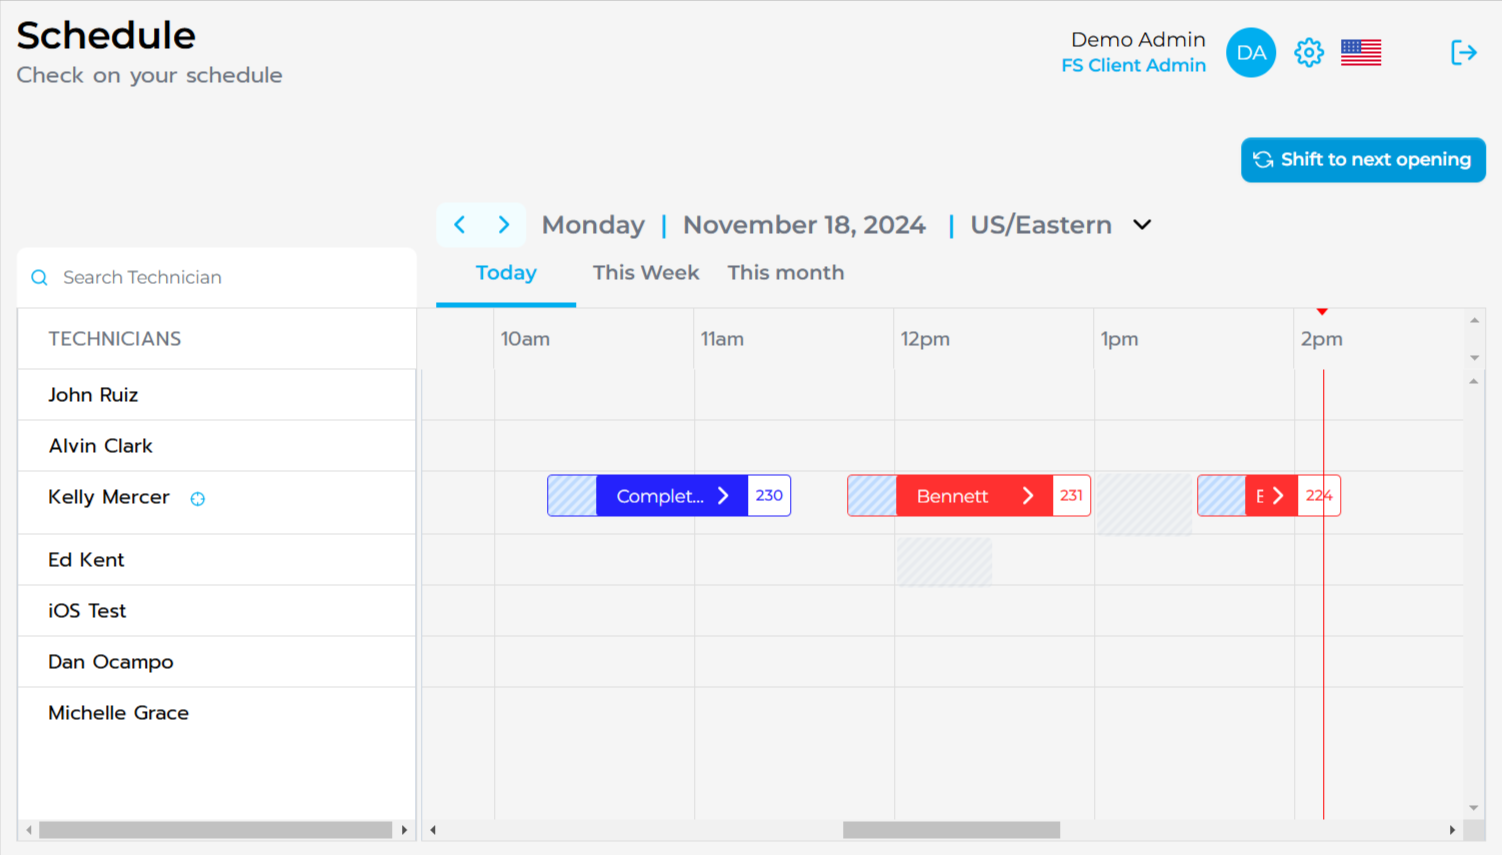Click the locate icon beside Kelly Mercer
The width and height of the screenshot is (1502, 855).
(198, 498)
